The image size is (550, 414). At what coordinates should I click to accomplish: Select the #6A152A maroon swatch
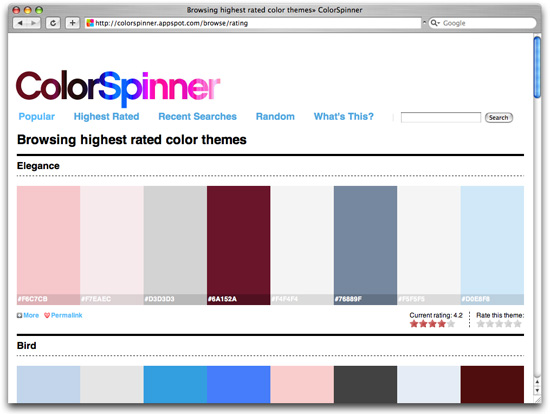tap(239, 245)
